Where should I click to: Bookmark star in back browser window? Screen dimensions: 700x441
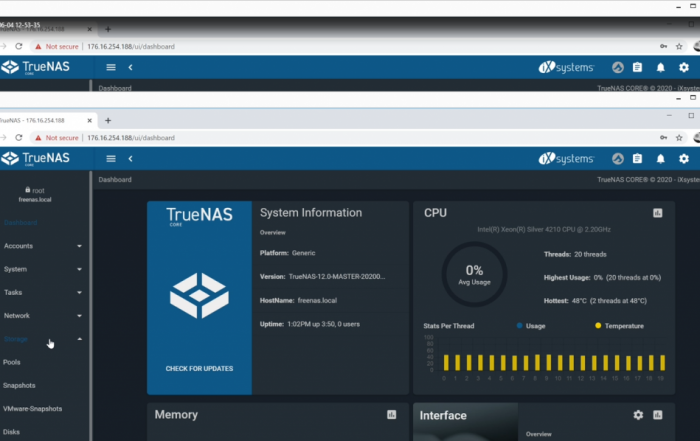click(679, 46)
